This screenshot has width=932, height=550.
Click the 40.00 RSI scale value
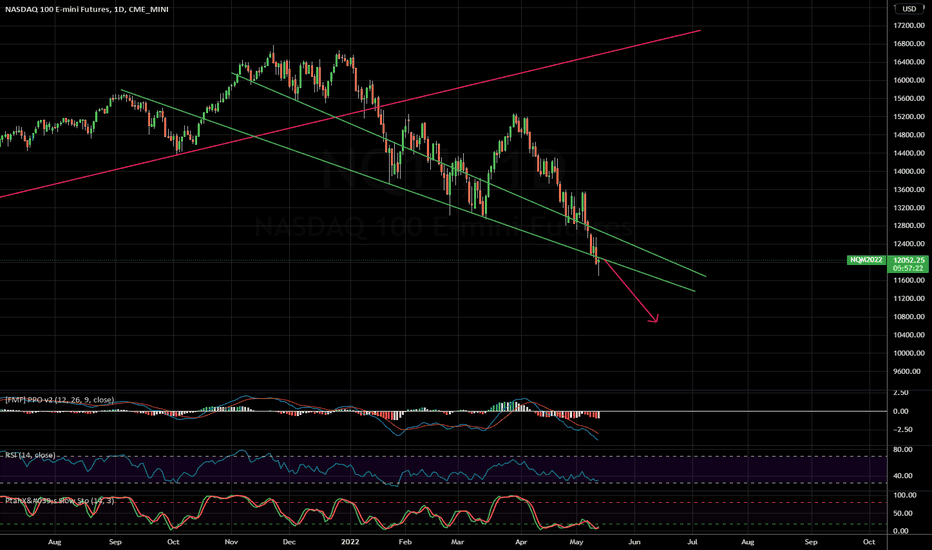pos(903,476)
